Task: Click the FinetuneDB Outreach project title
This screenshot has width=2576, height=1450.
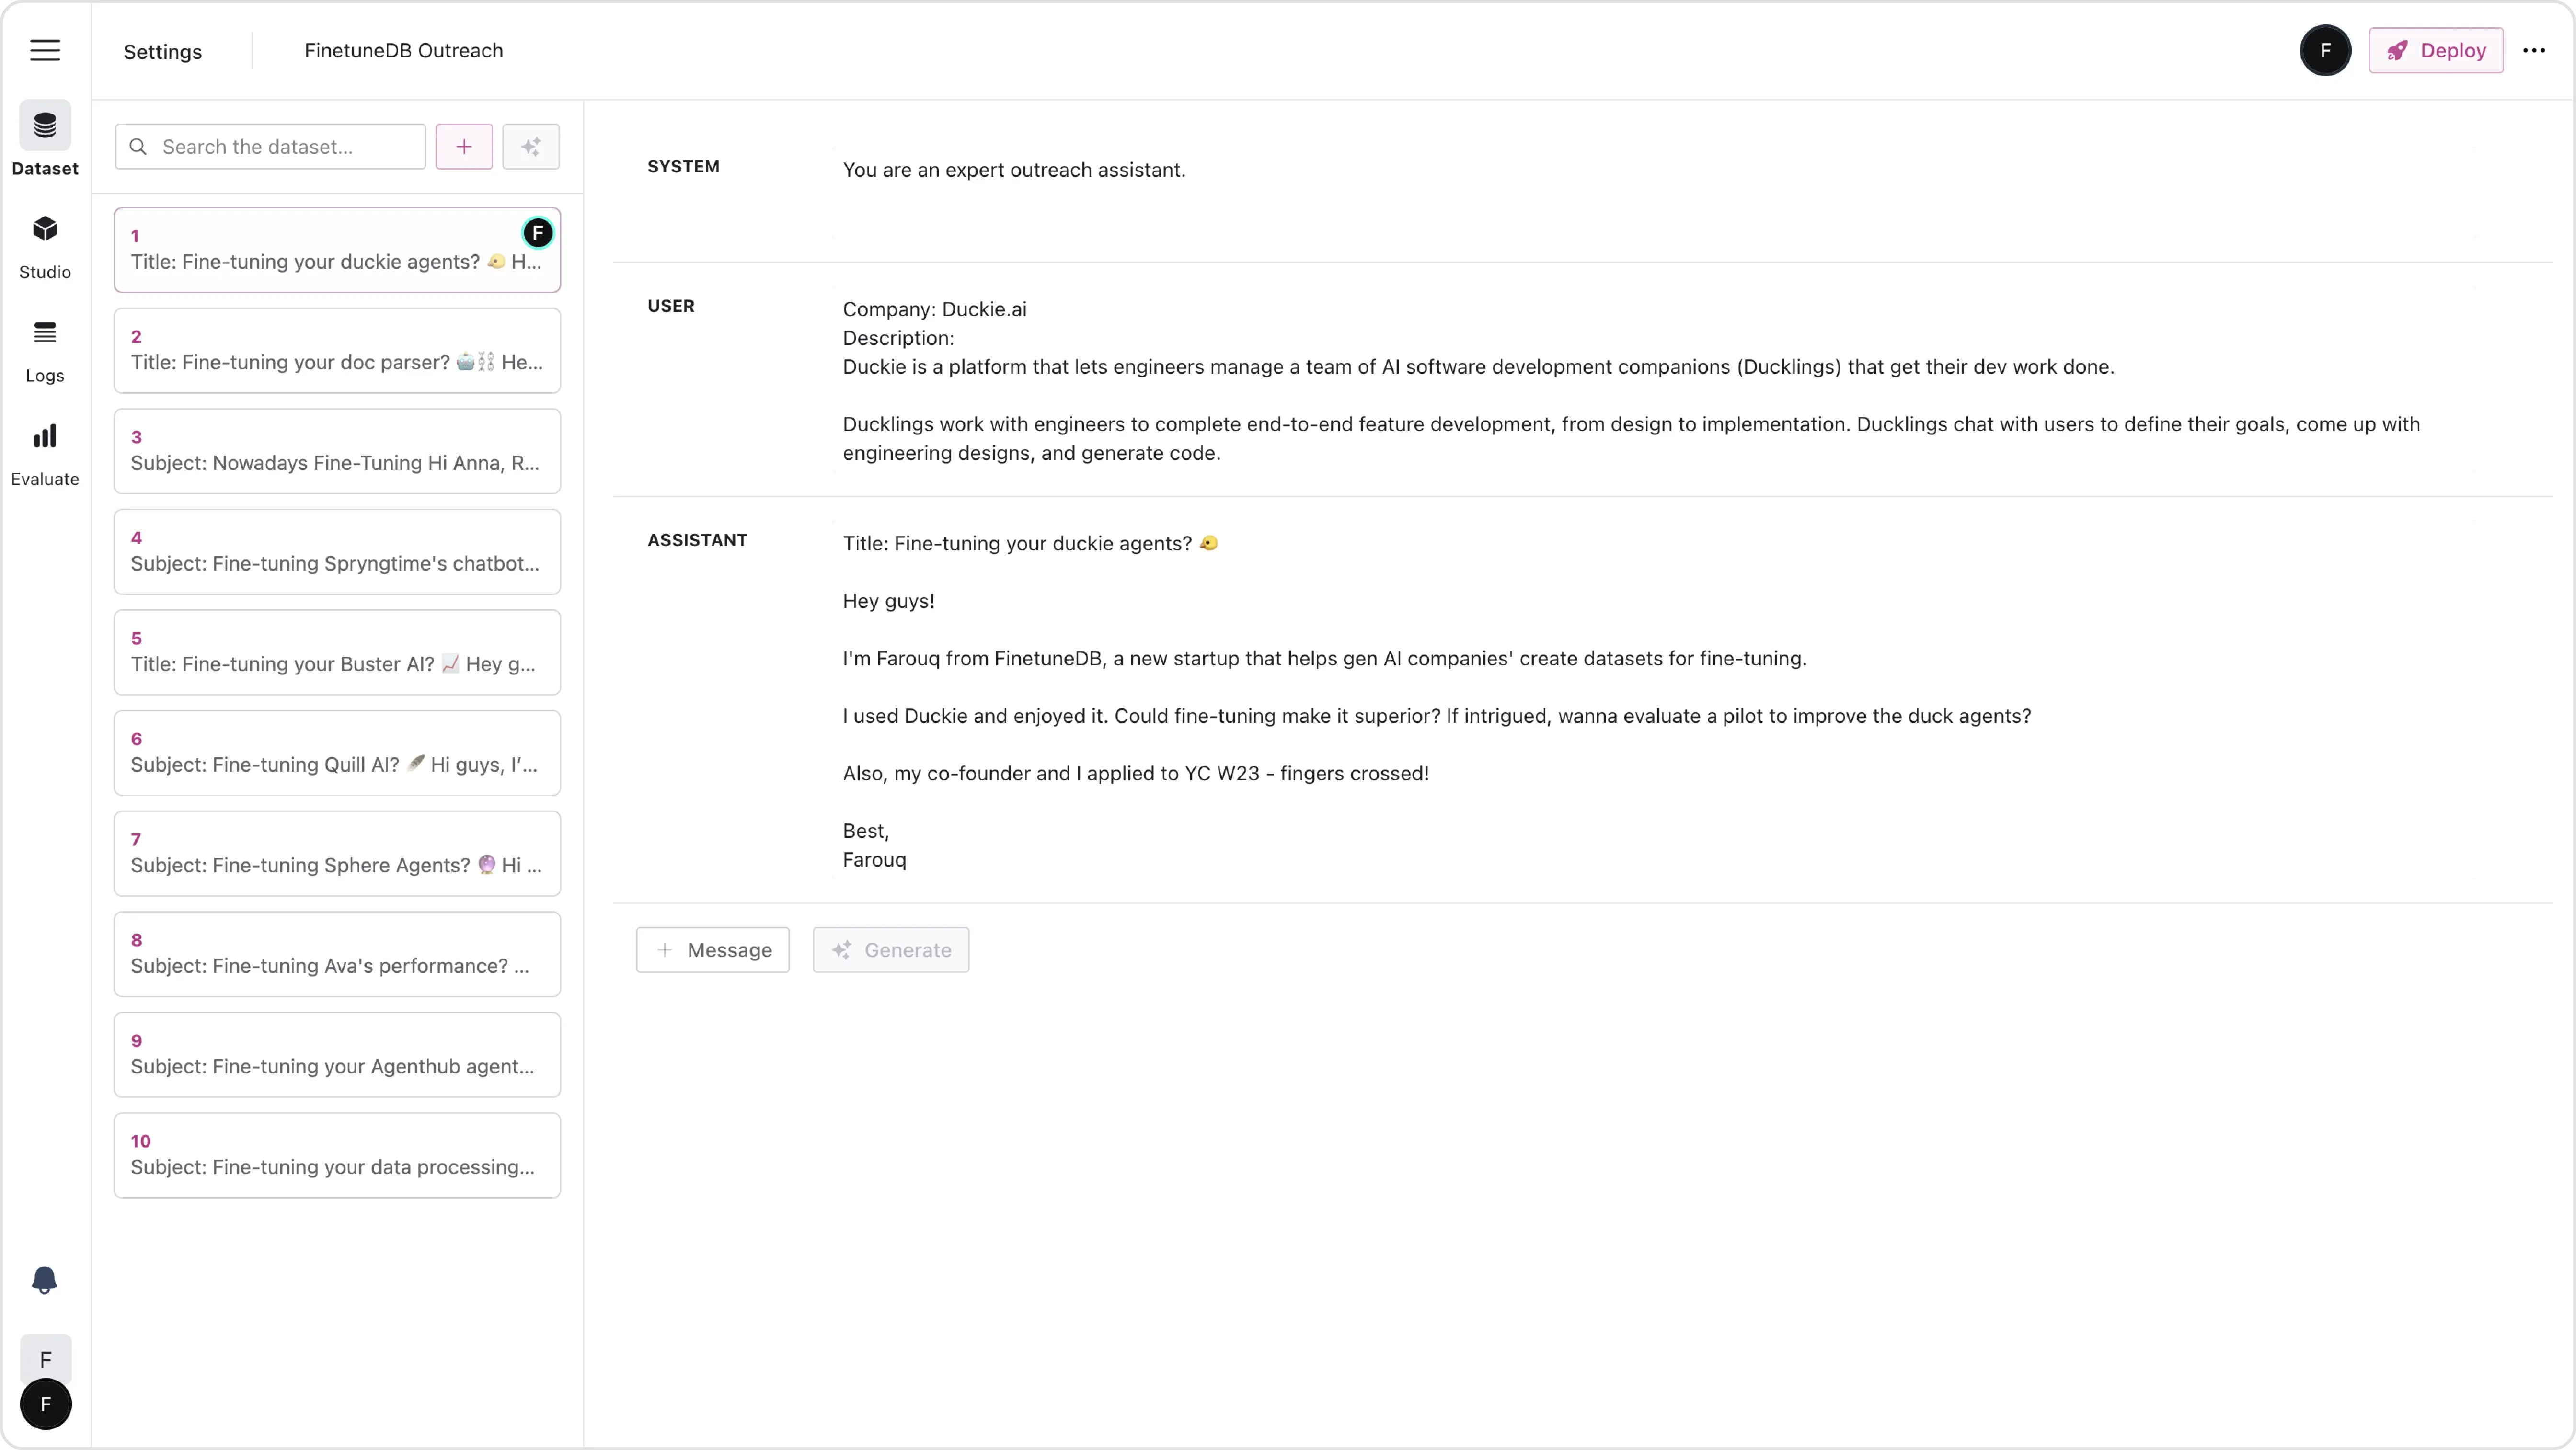Action: click(x=404, y=51)
